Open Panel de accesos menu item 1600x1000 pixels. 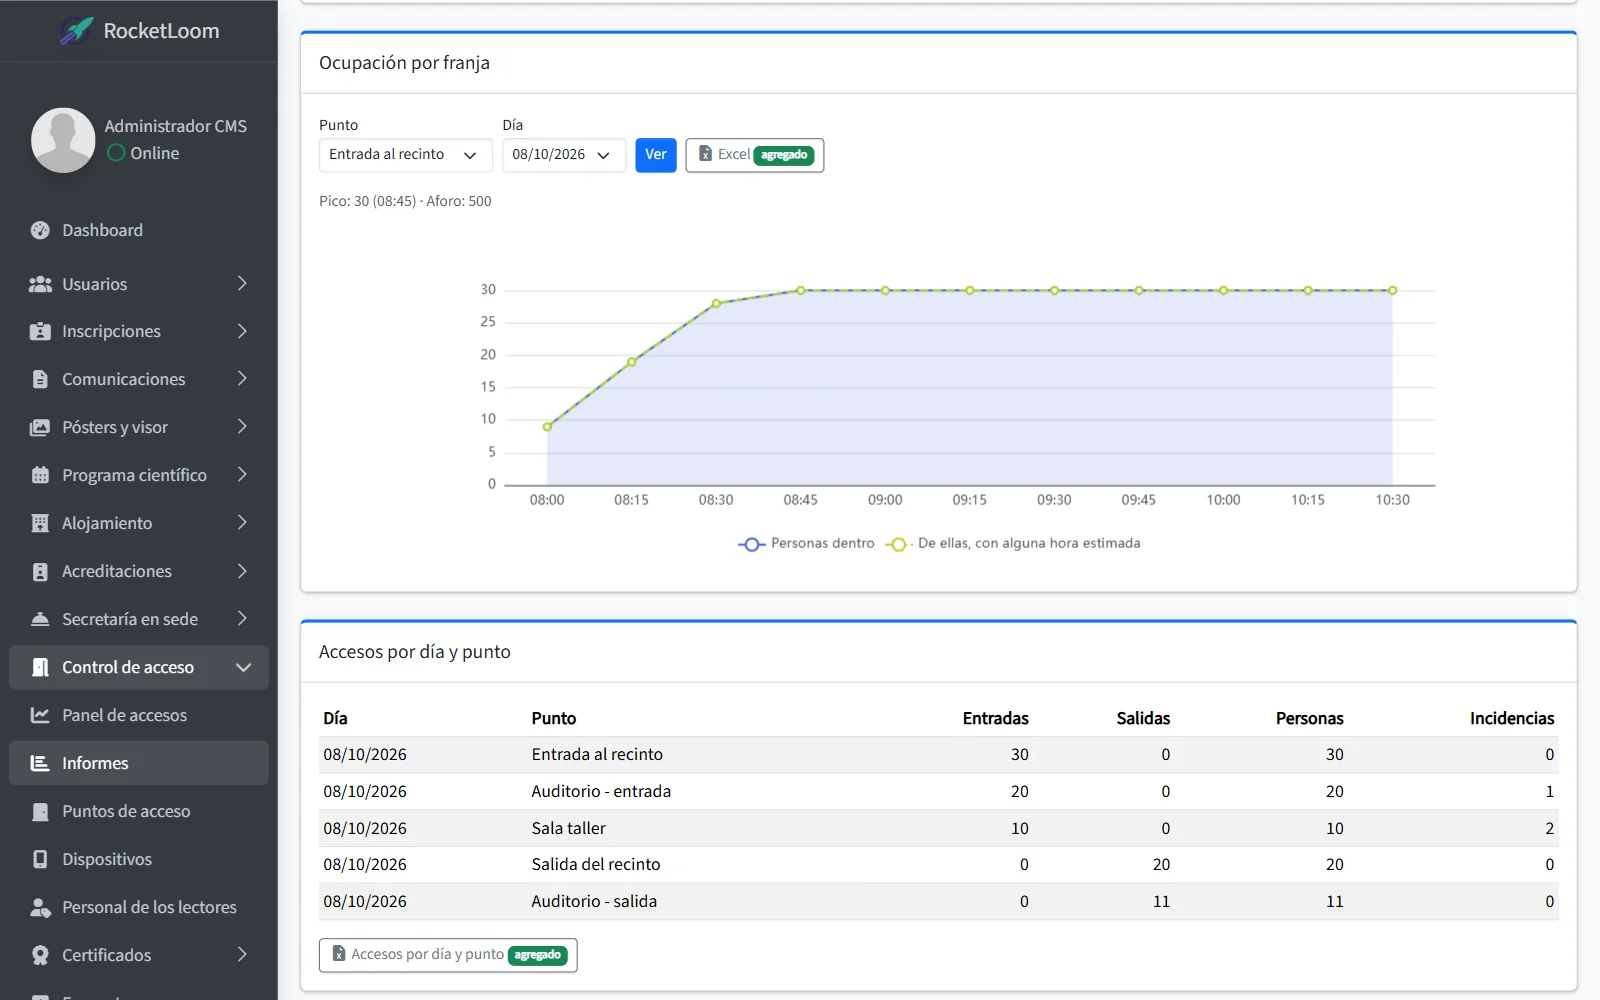pyautogui.click(x=139, y=715)
